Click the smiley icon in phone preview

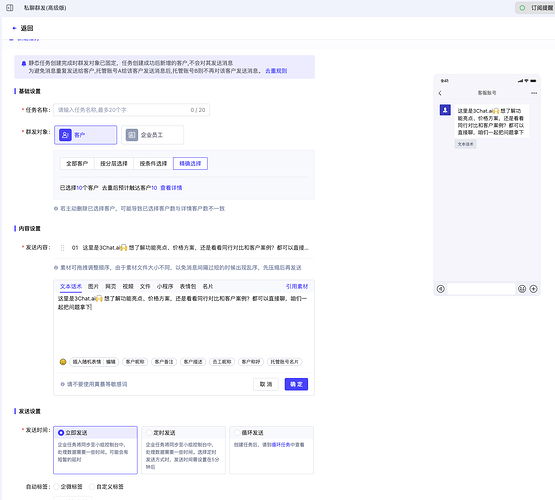(522, 289)
